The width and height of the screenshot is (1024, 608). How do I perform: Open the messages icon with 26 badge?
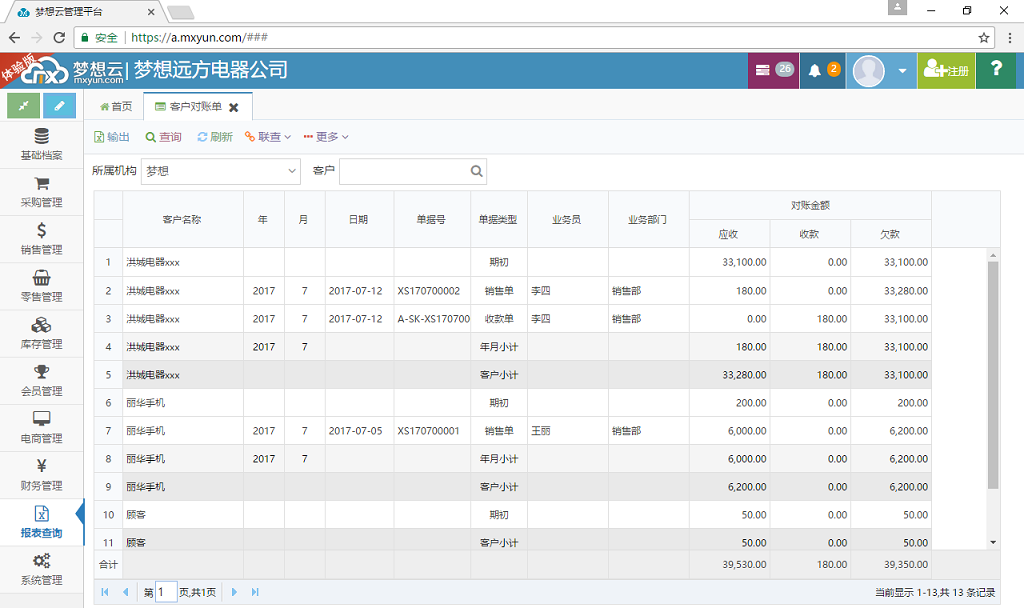pyautogui.click(x=773, y=70)
